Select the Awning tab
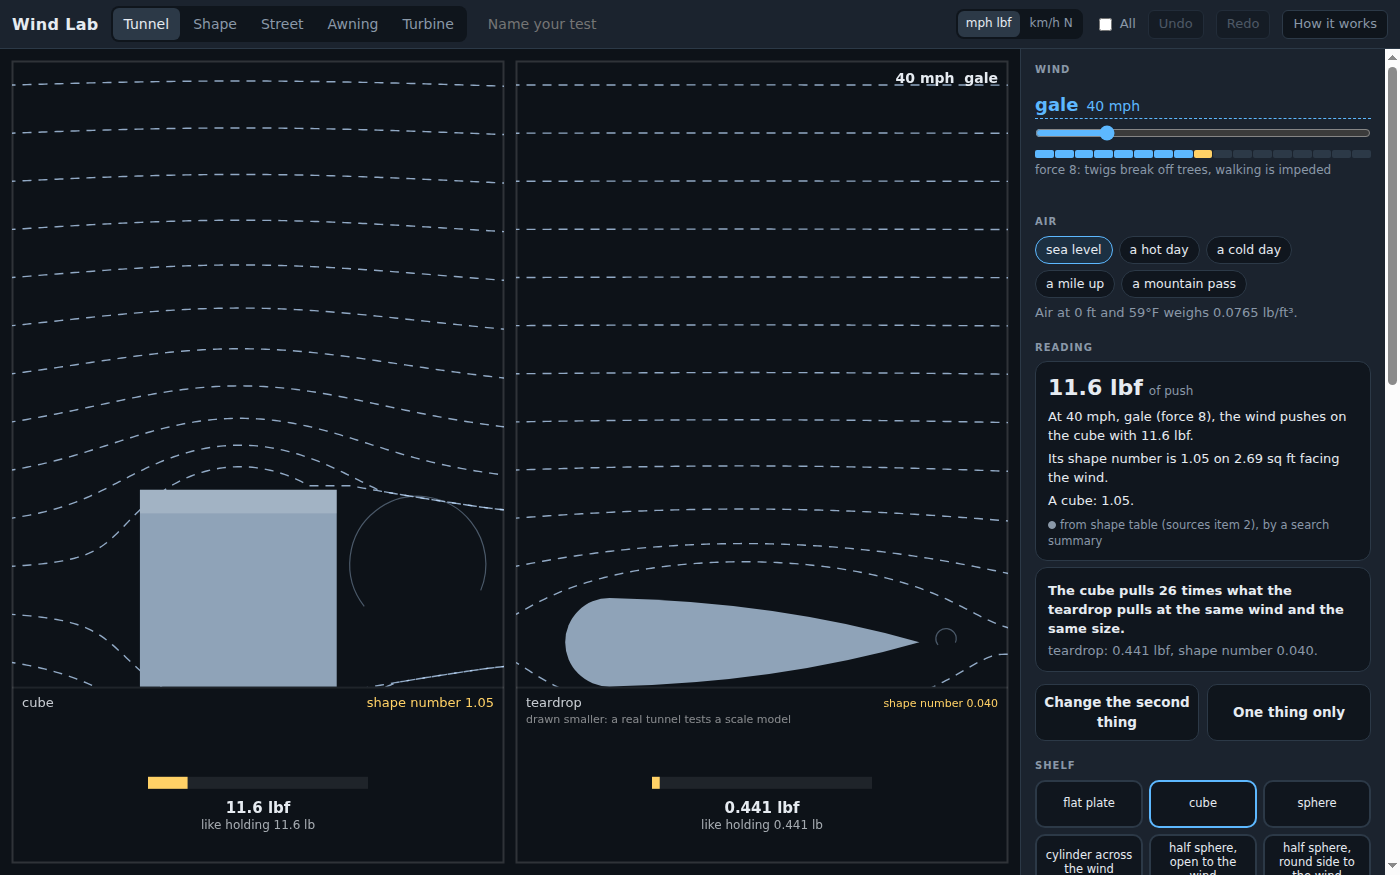1400x875 pixels. pos(353,24)
